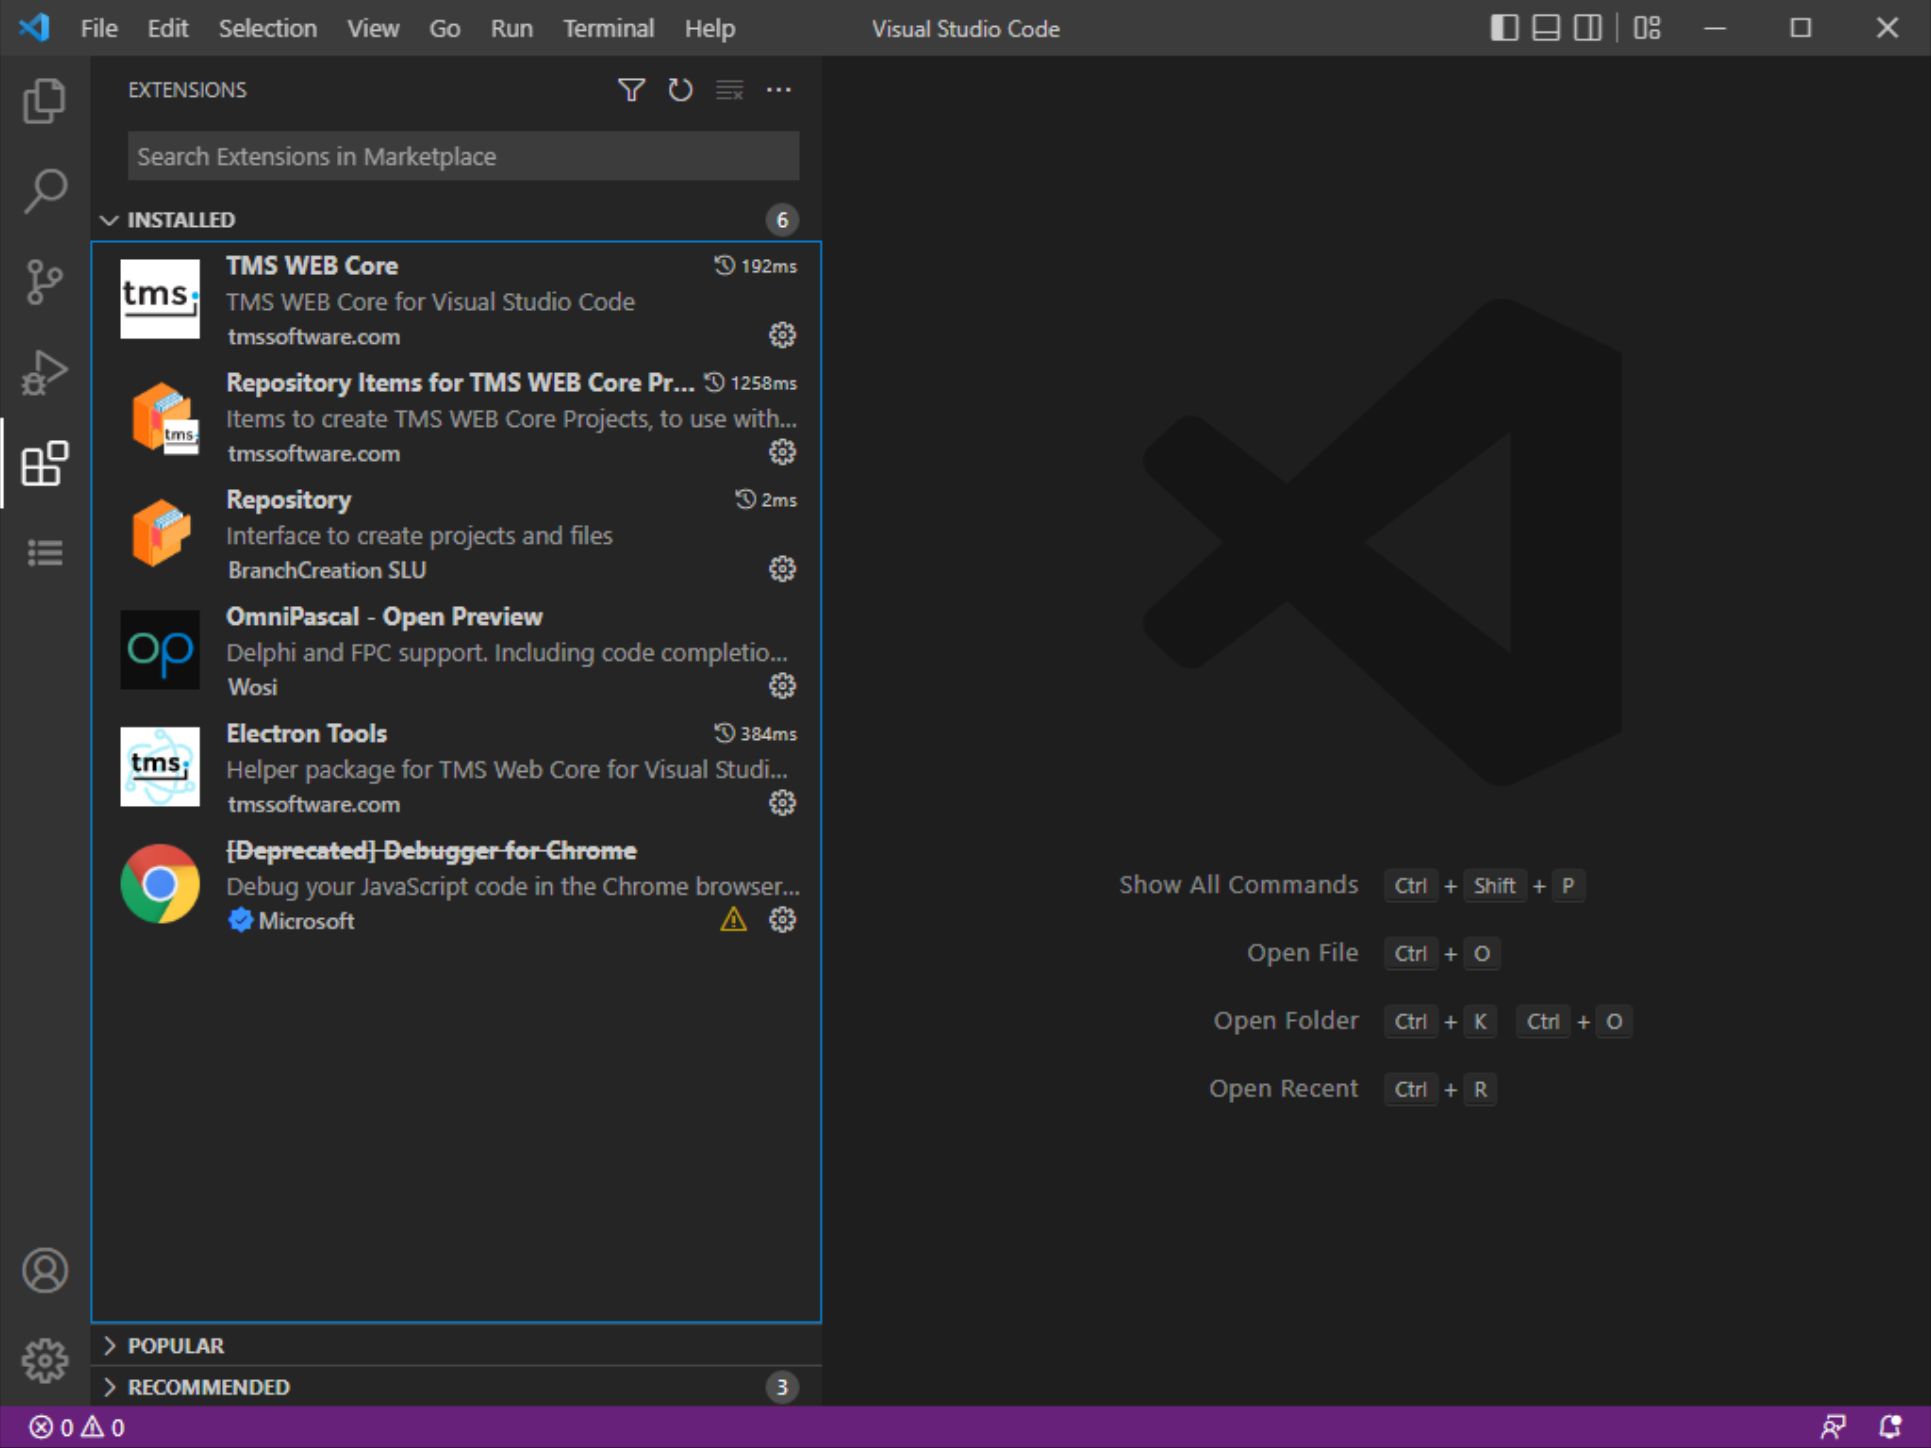Open errors and warnings in status bar
The height and width of the screenshot is (1448, 1931).
tap(77, 1427)
